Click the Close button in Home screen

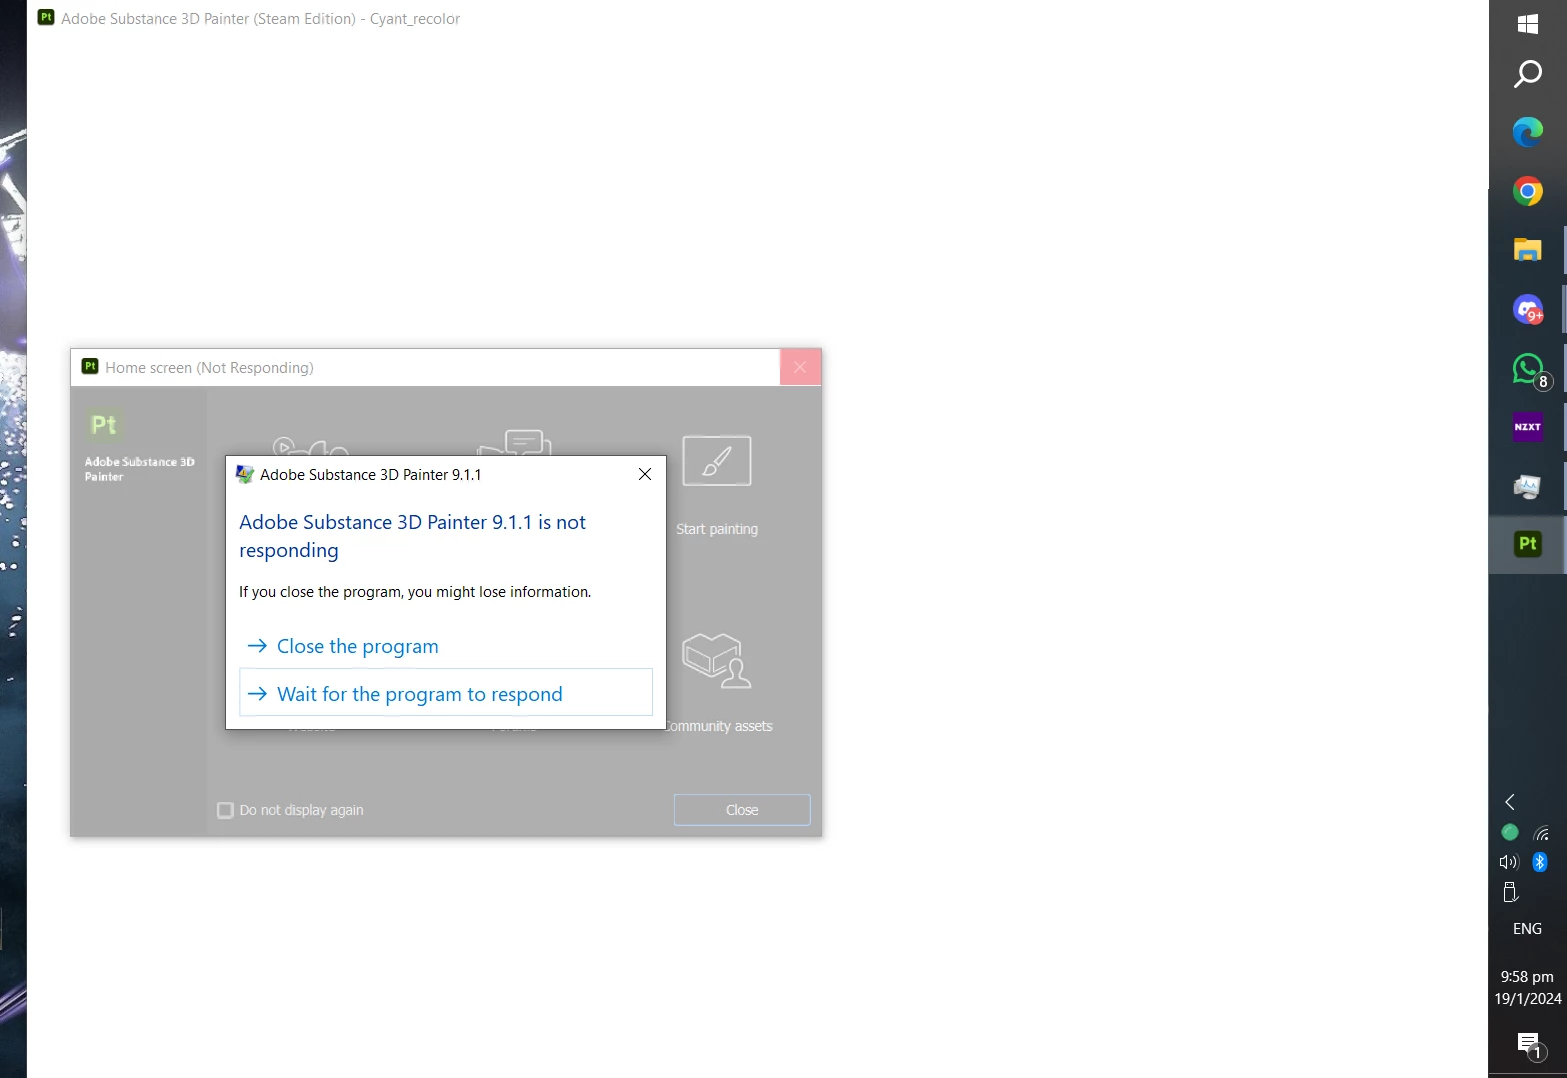tap(742, 810)
